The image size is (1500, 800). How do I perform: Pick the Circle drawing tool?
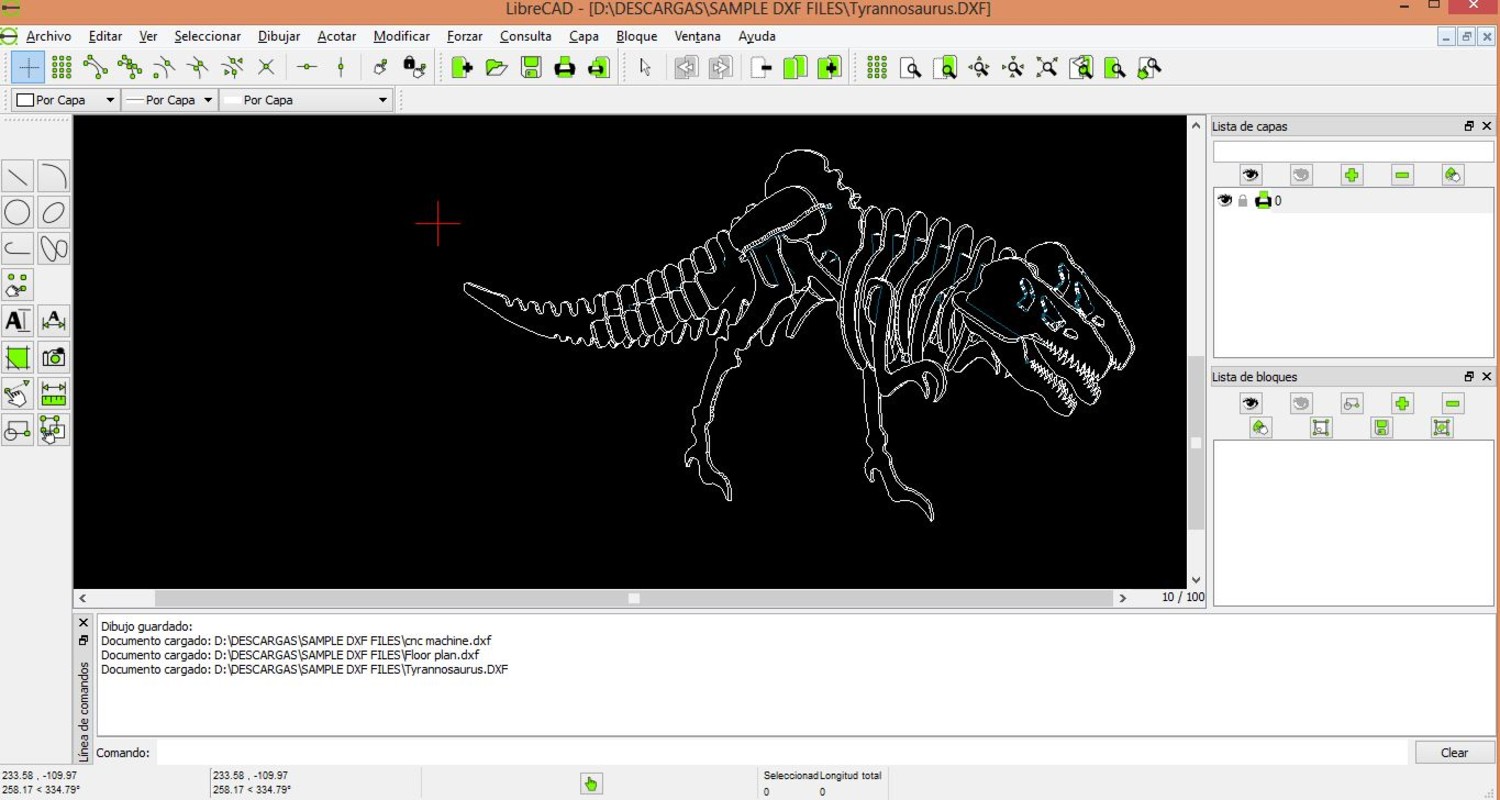(17, 212)
